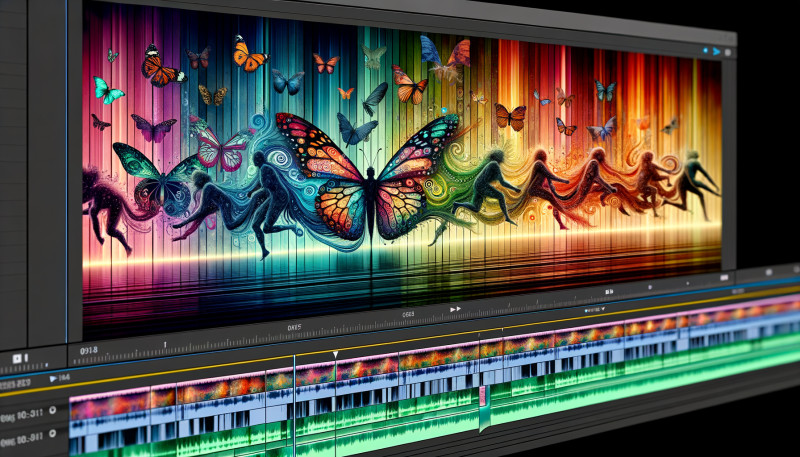The image size is (800, 457).
Task: Click the blue play arrow above the preview
Action: coord(714,49)
